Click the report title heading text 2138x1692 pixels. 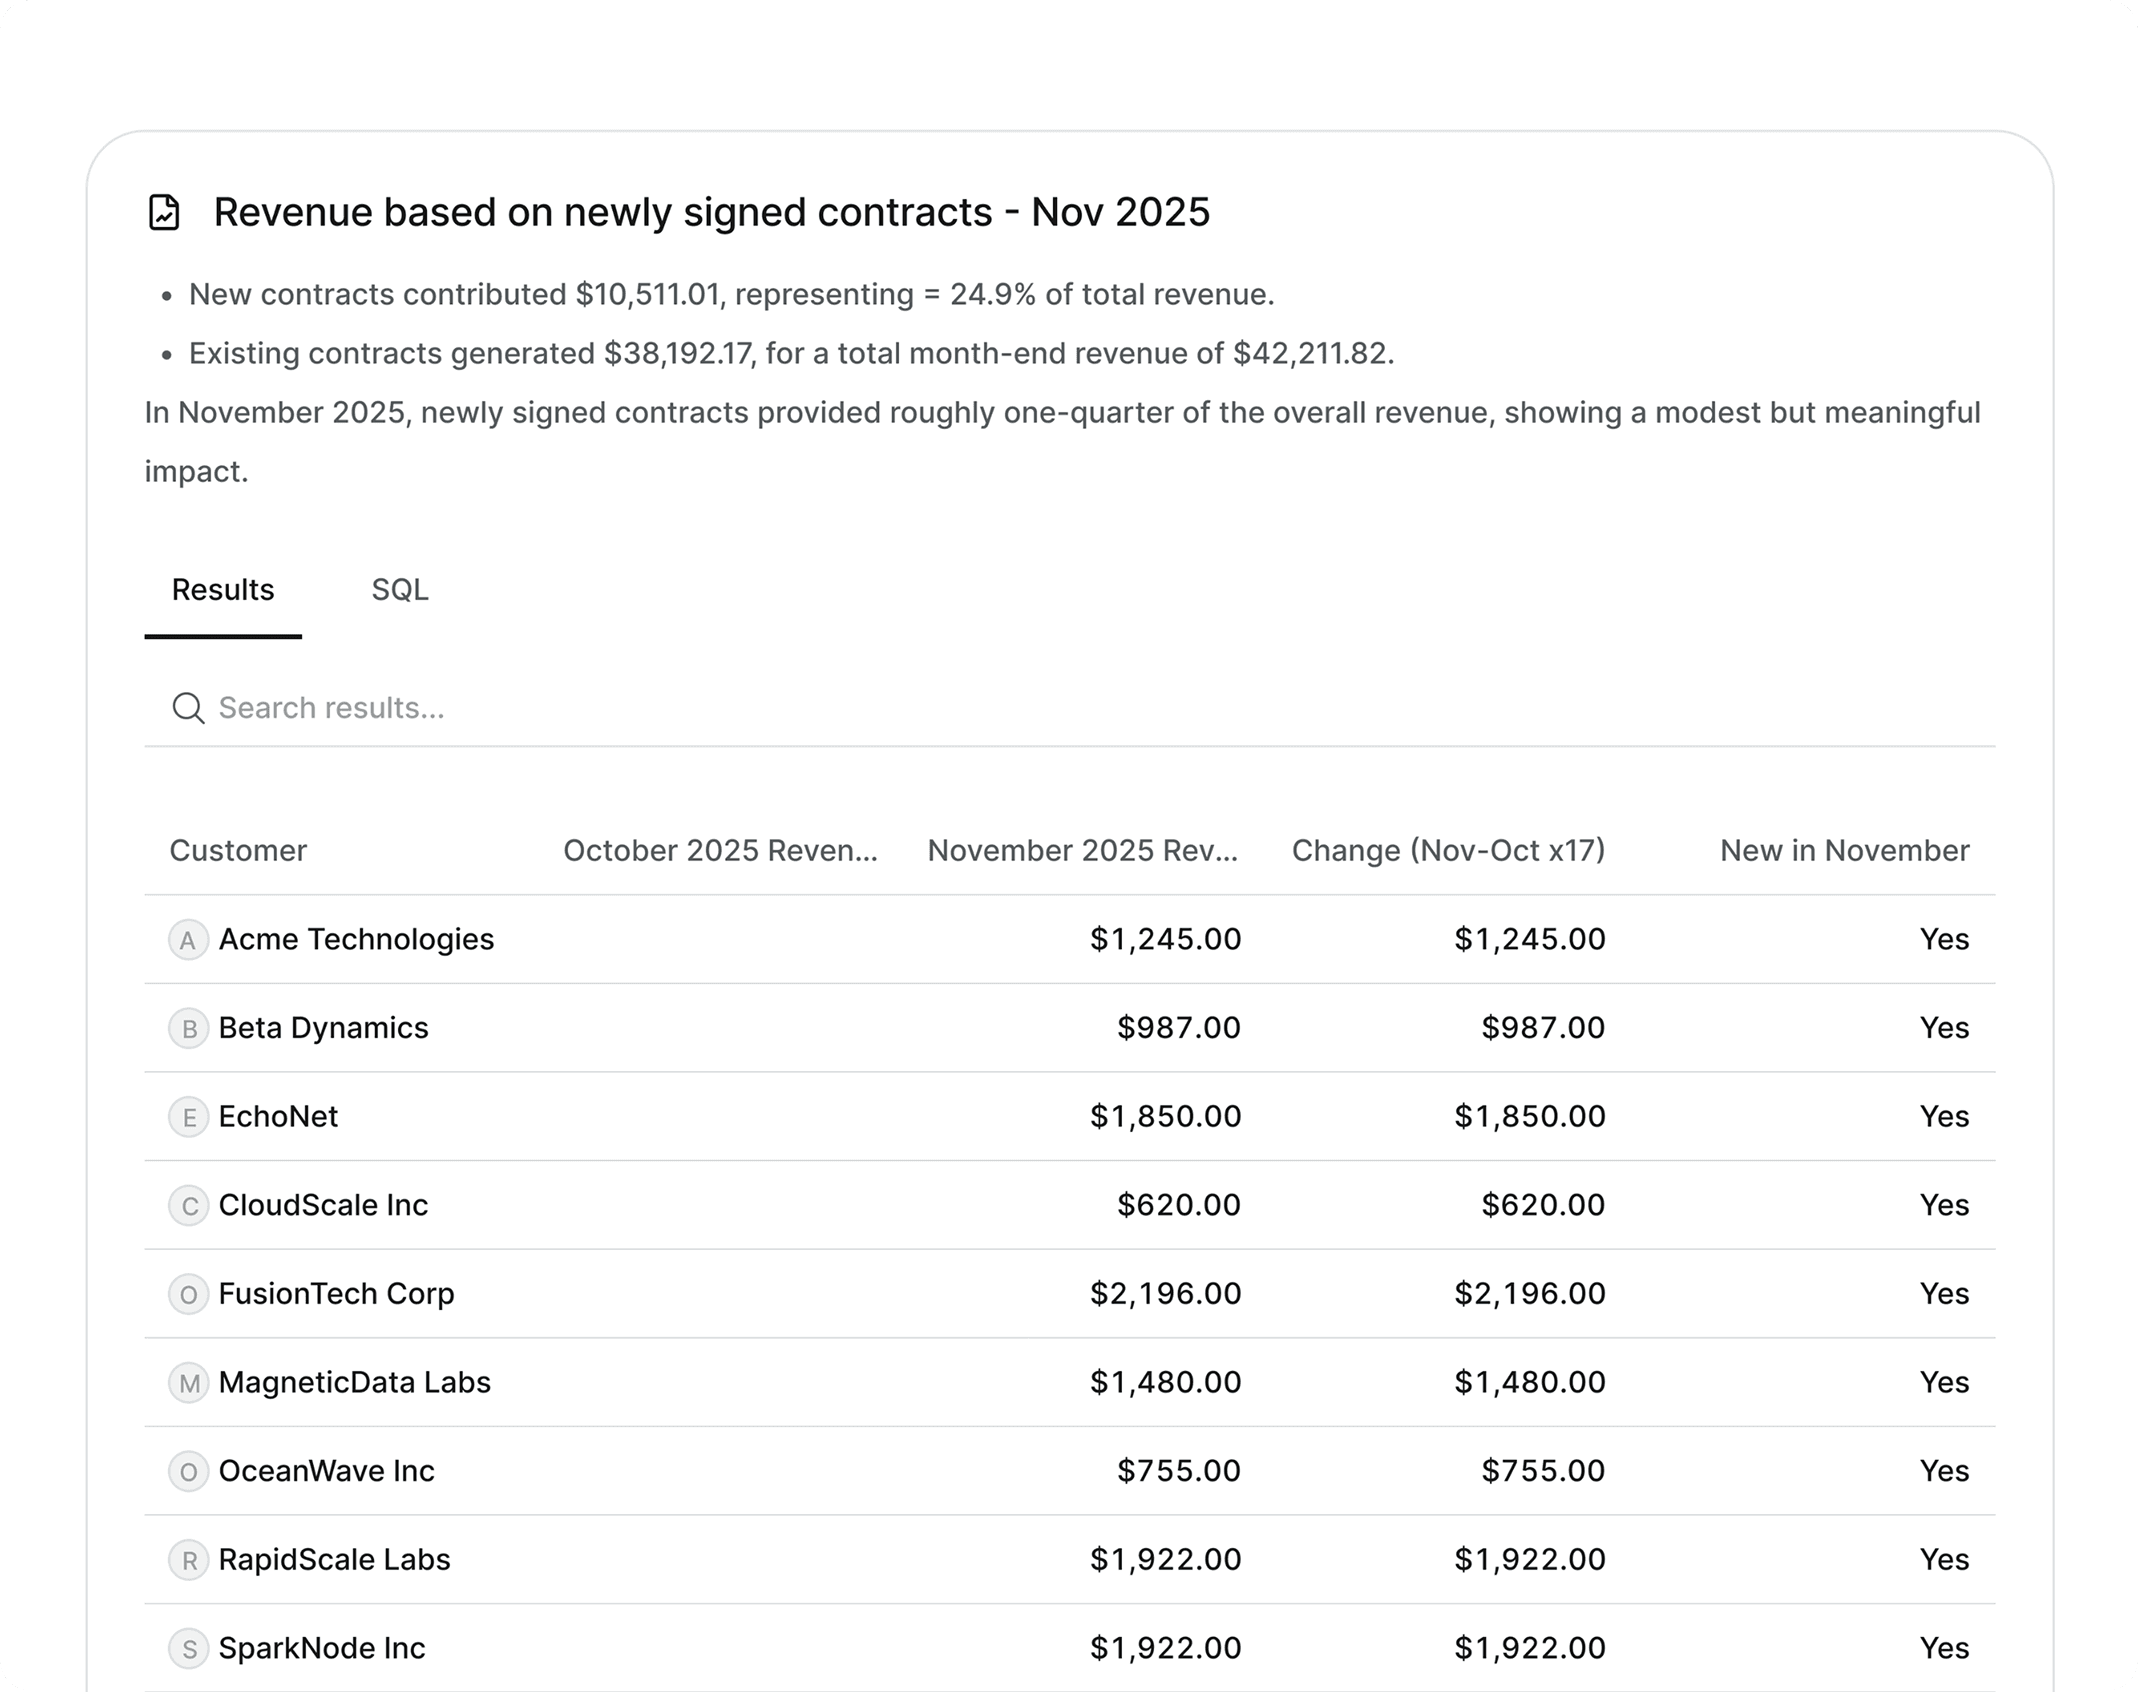[x=711, y=213]
